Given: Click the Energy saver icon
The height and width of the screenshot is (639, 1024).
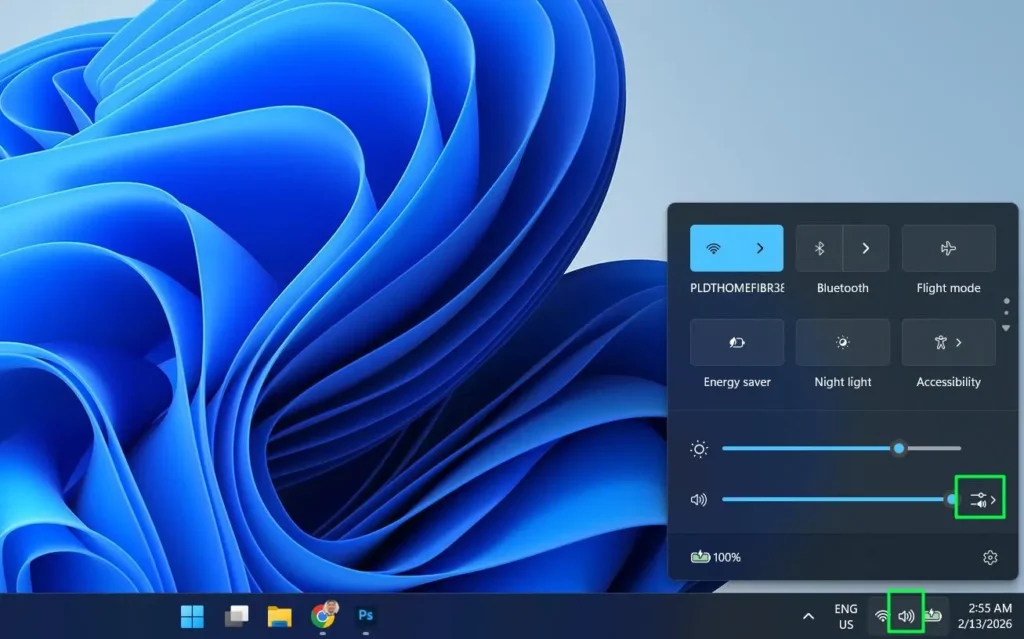Looking at the screenshot, I should [x=737, y=341].
